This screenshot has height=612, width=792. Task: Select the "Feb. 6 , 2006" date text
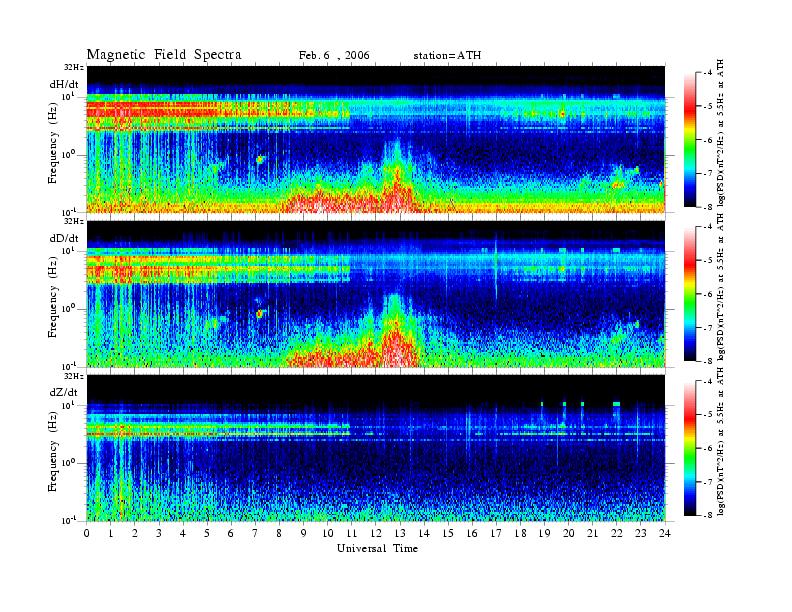(334, 56)
